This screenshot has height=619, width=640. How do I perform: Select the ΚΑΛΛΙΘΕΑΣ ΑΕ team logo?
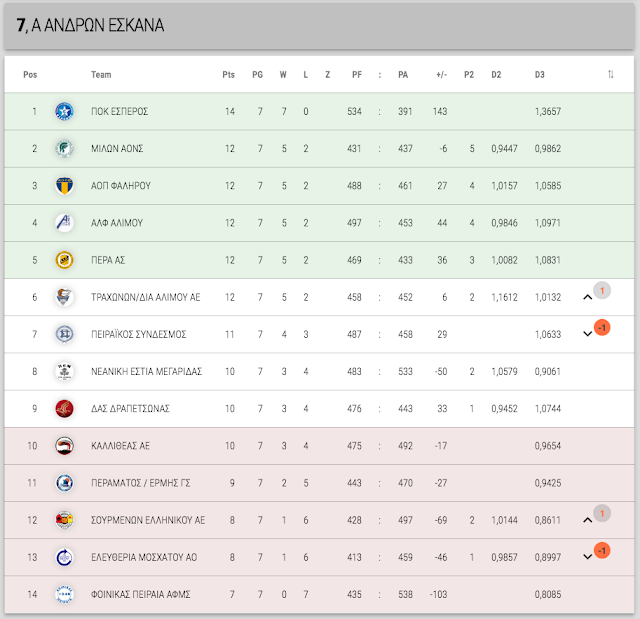[64, 446]
